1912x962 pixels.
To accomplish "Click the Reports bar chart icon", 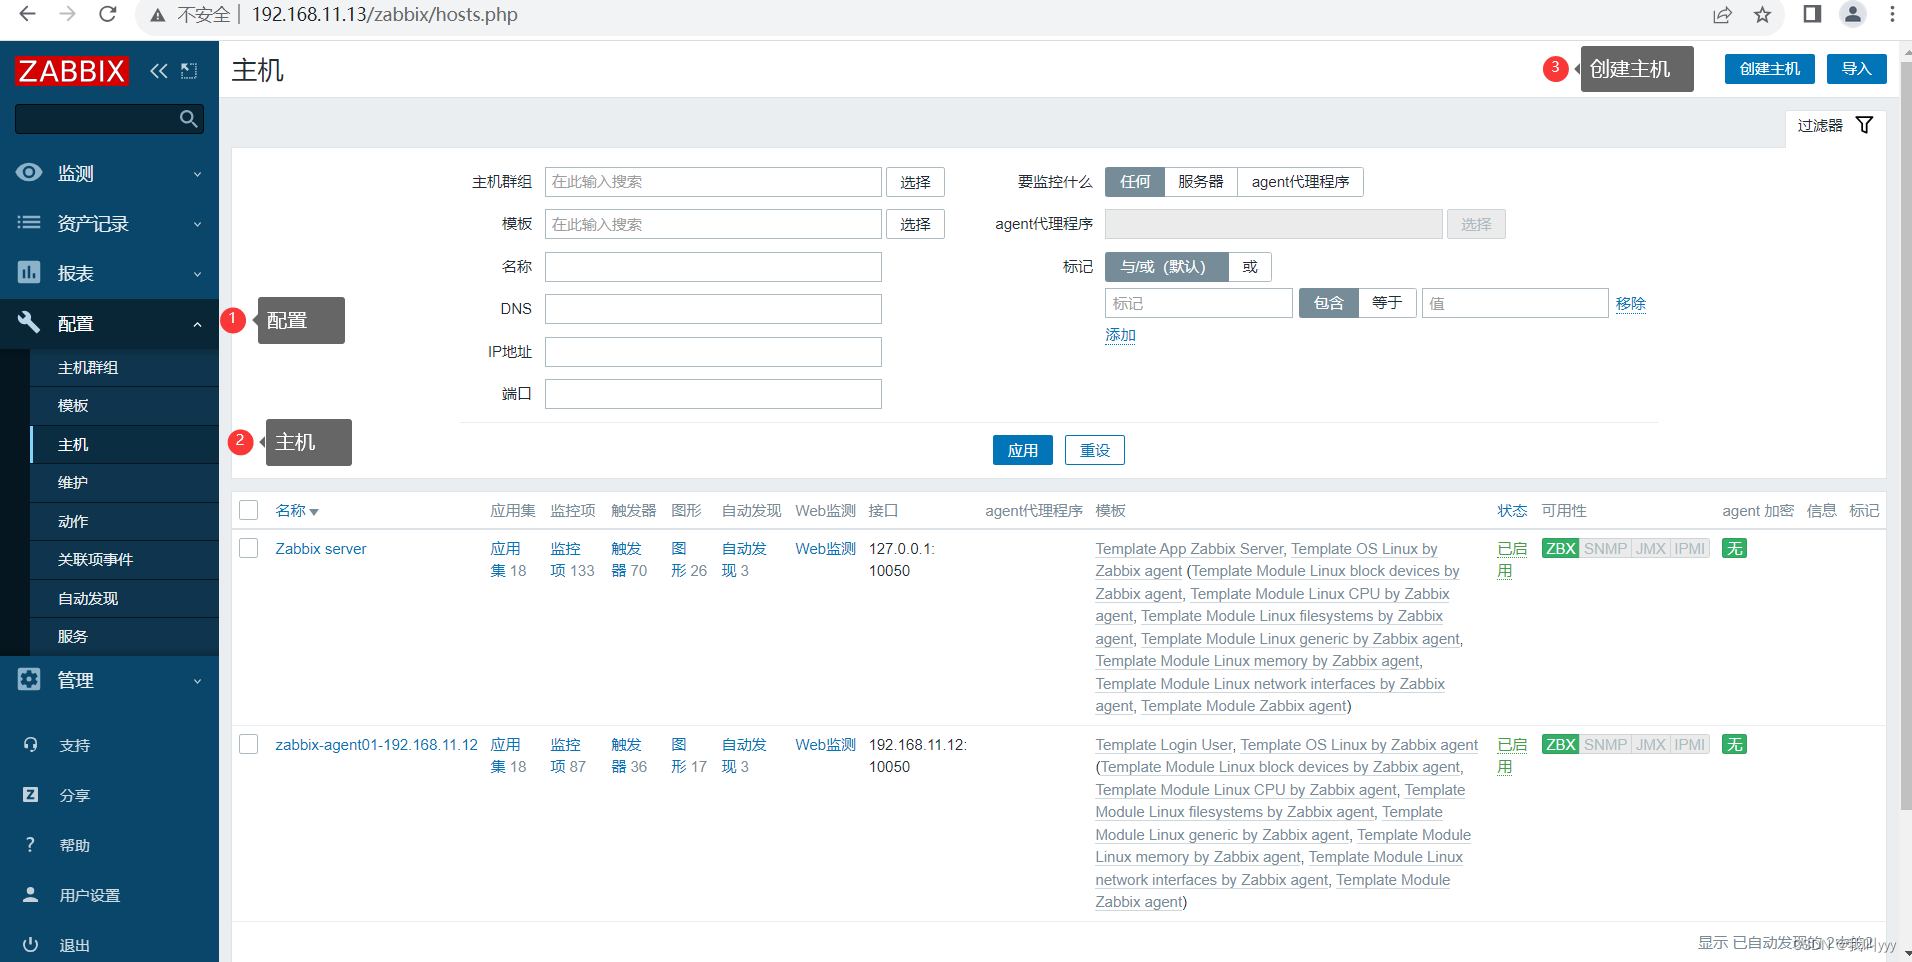I will pos(29,272).
